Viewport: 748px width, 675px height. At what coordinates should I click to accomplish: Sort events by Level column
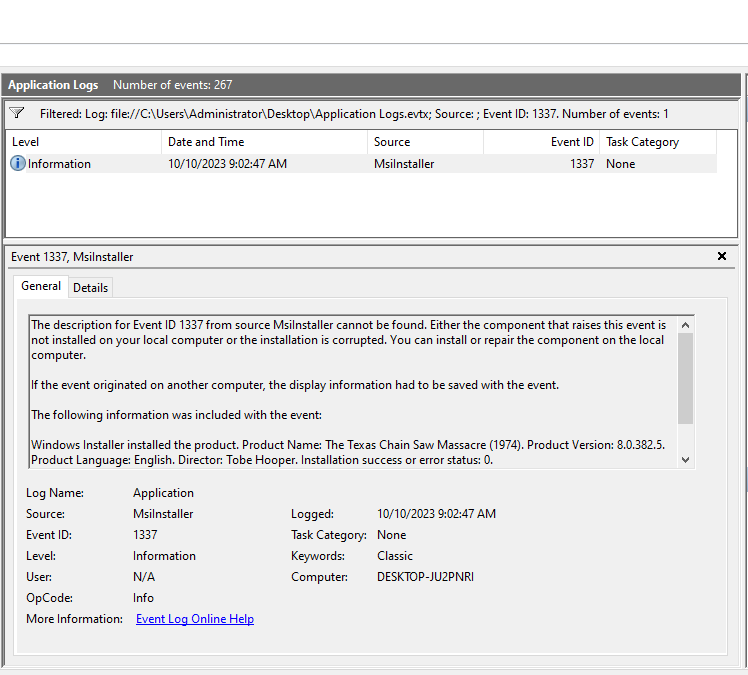click(x=83, y=142)
